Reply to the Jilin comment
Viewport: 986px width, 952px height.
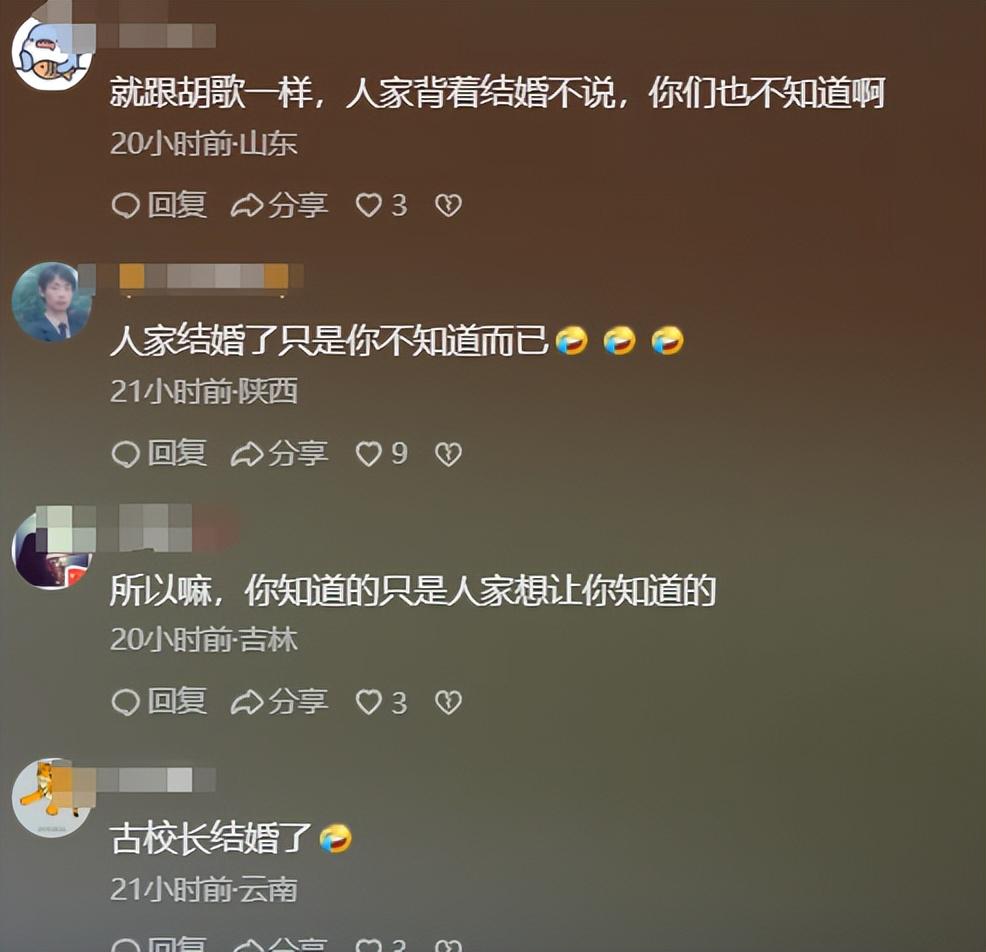(x=159, y=702)
